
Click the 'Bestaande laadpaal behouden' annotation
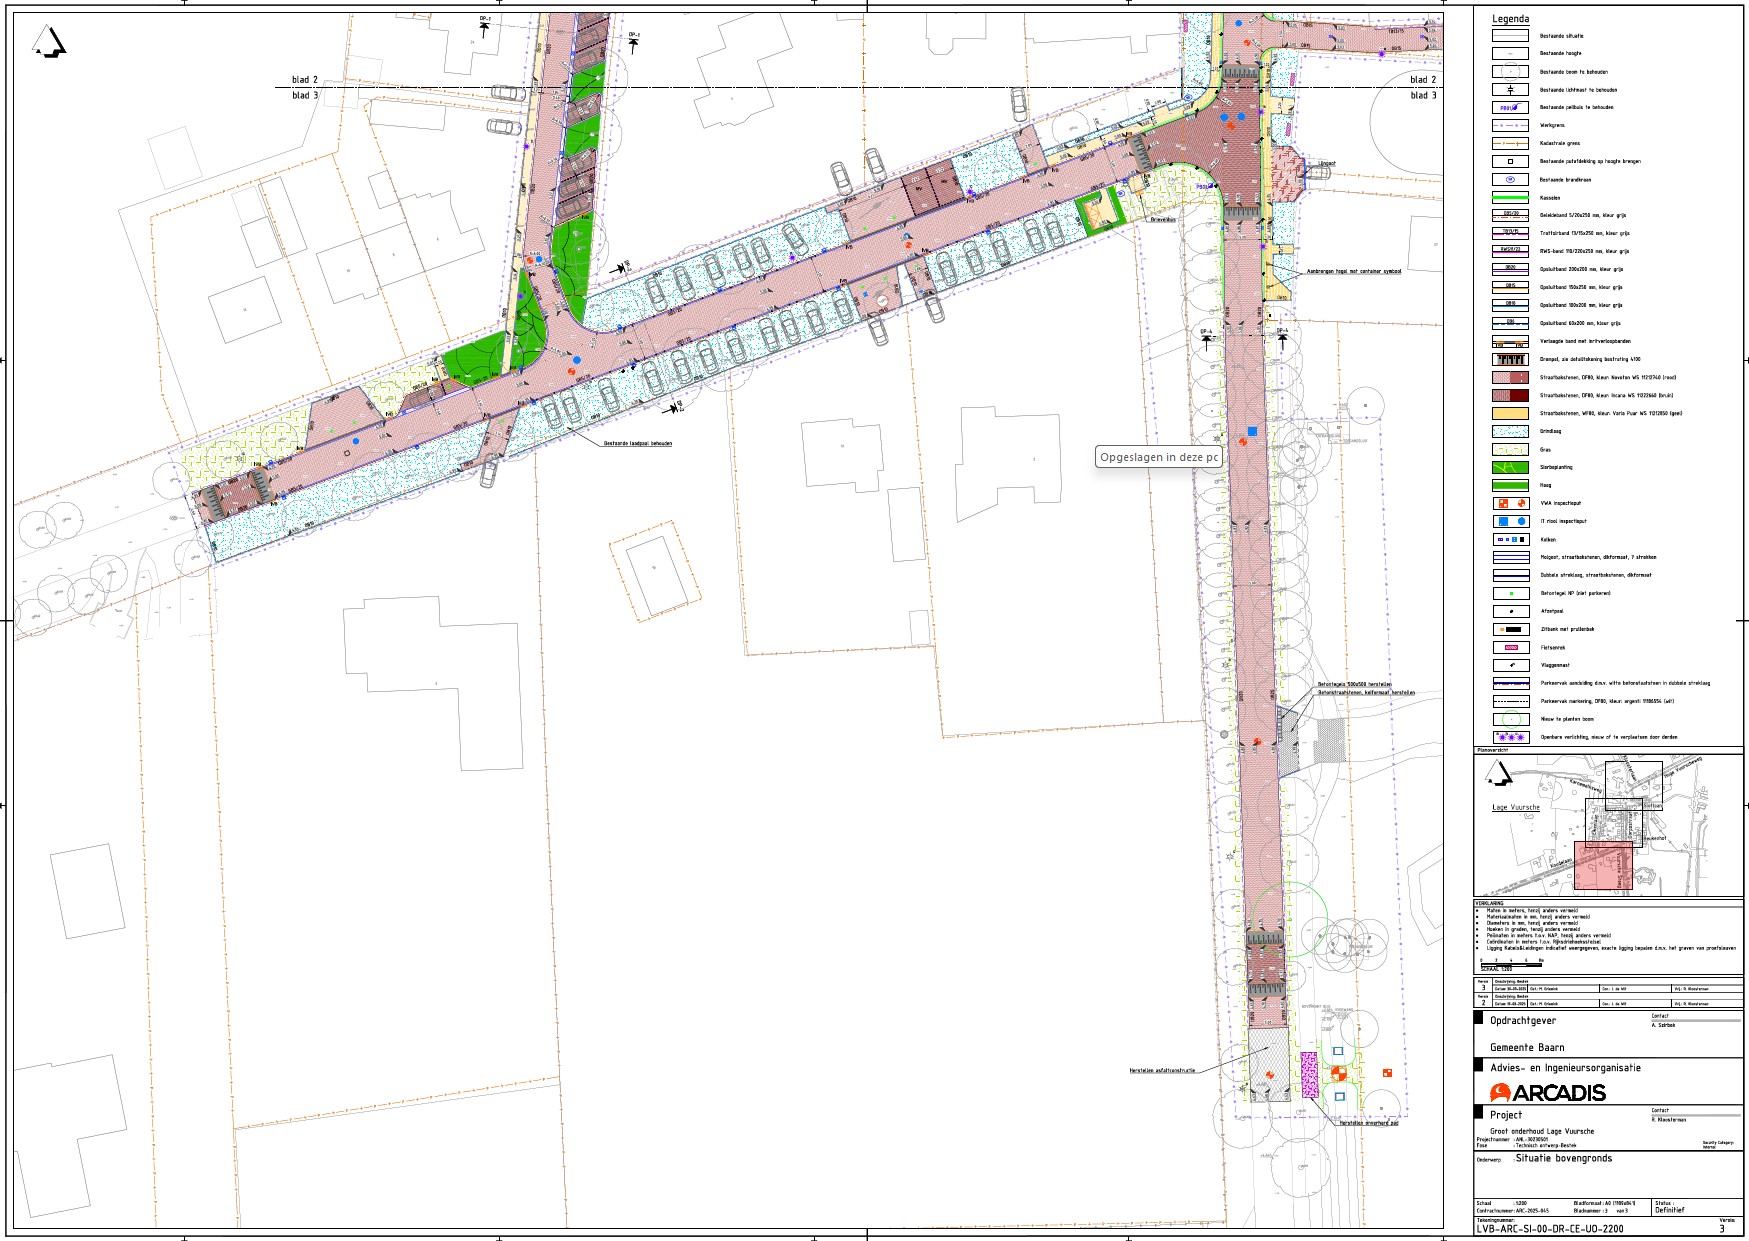point(637,443)
